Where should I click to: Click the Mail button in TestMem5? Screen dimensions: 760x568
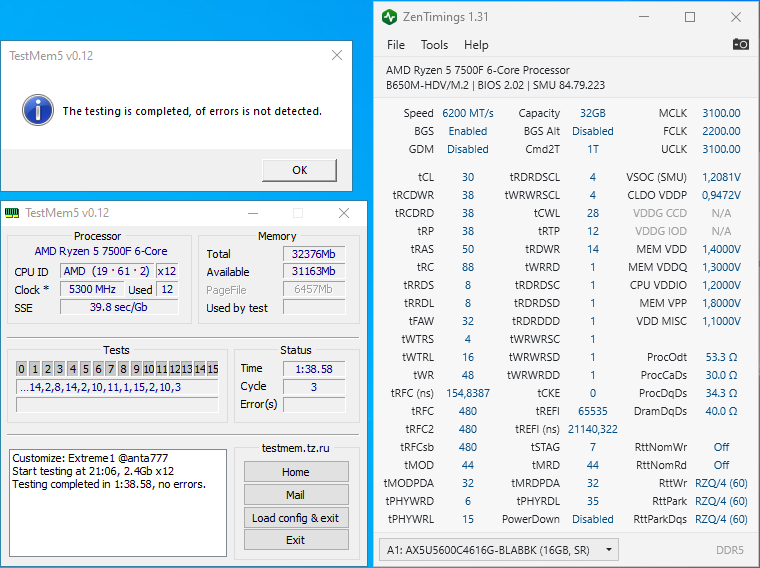coord(296,495)
